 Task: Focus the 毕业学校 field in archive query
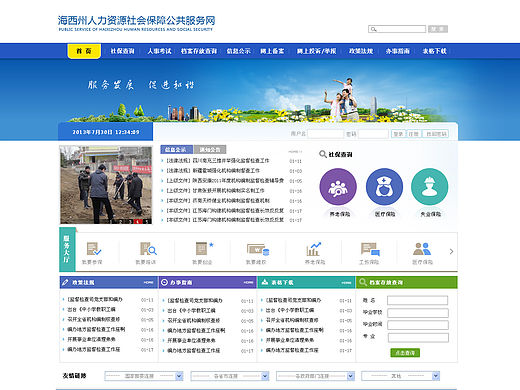[418, 313]
